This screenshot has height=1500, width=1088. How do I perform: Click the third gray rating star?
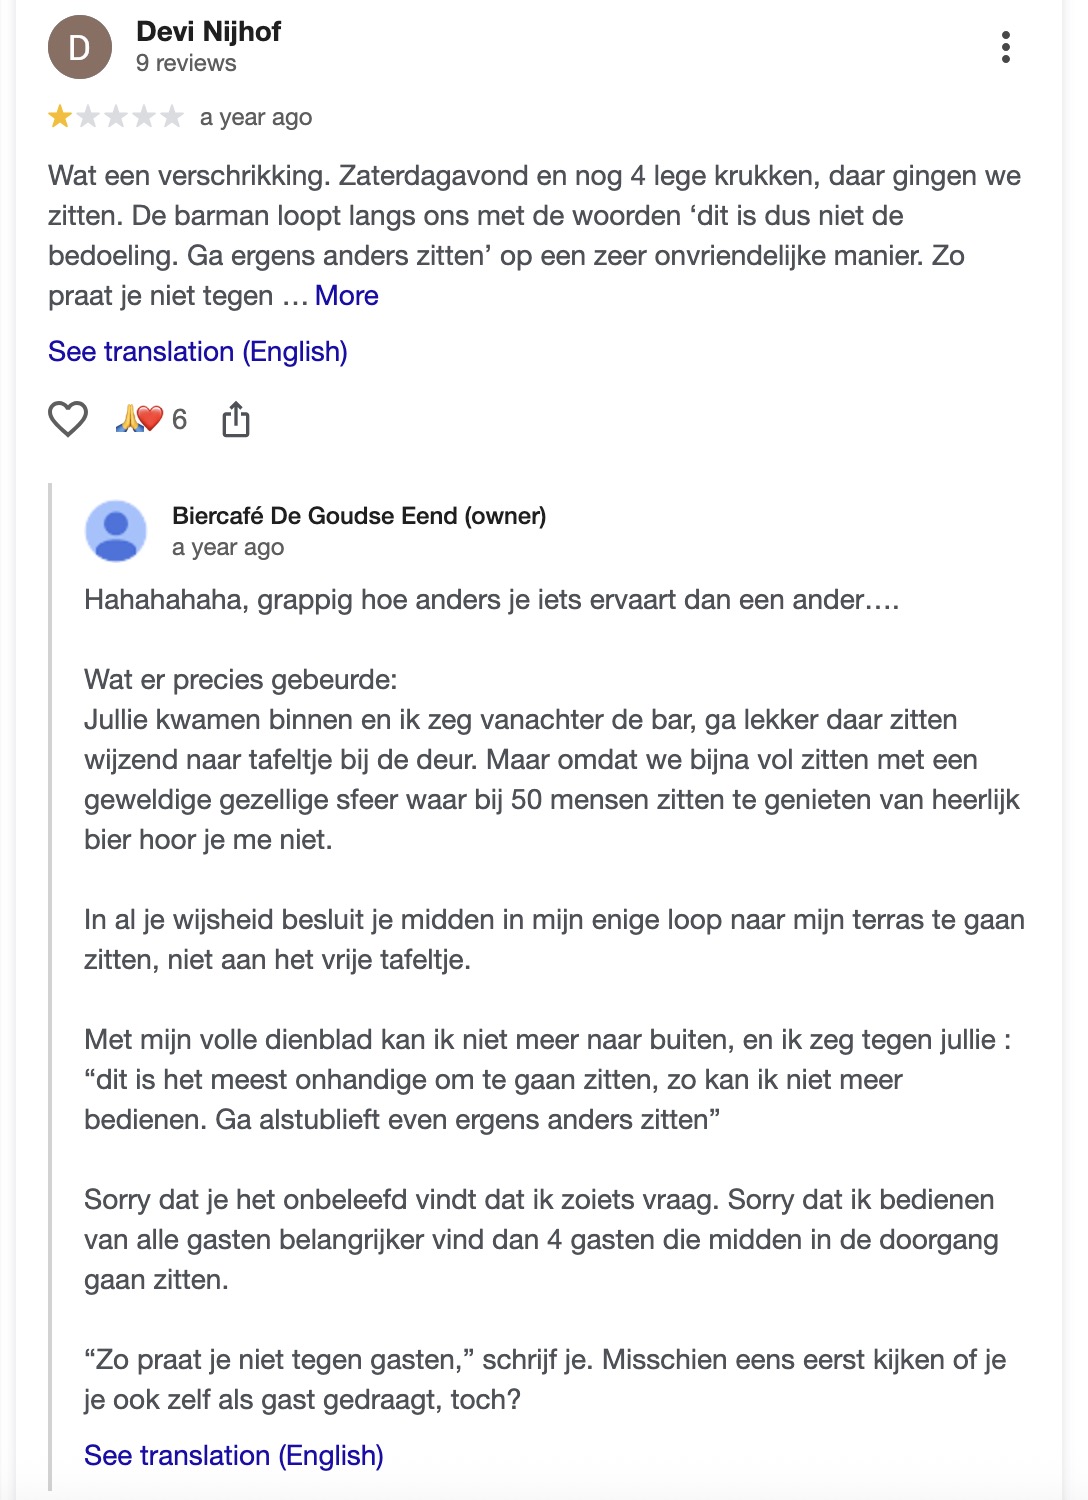coord(116,117)
